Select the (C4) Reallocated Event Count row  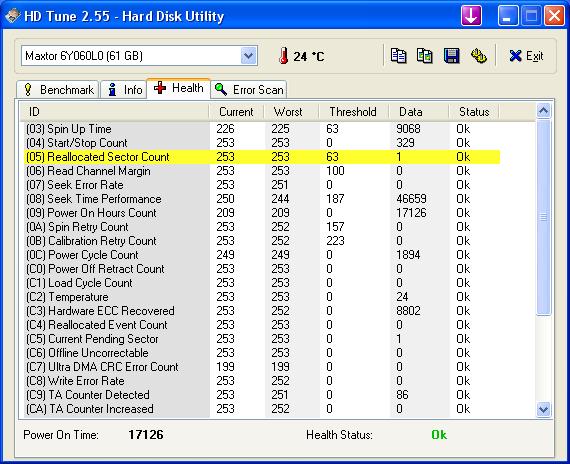[x=262, y=325]
